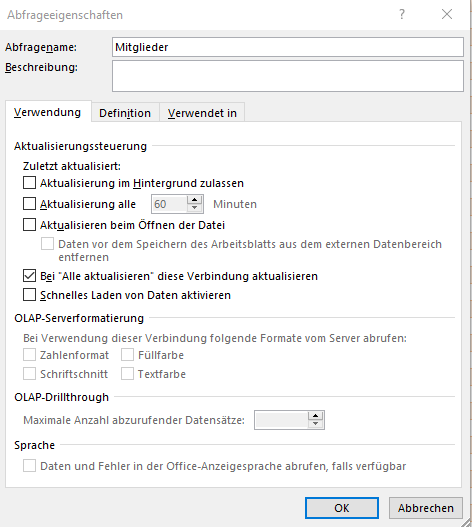Click the OLAP-Drillthrough section heading
This screenshot has height=527, width=472.
62,397
